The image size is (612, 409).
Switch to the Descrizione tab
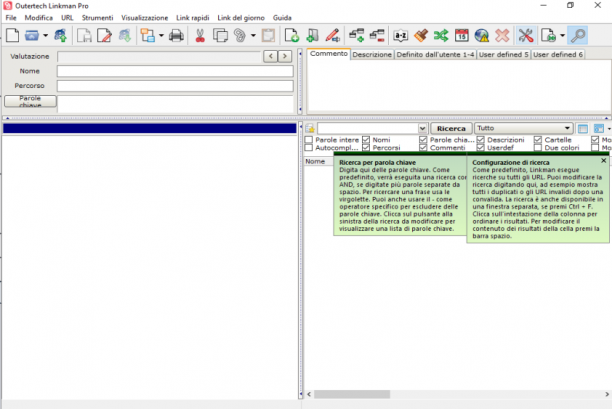372,55
